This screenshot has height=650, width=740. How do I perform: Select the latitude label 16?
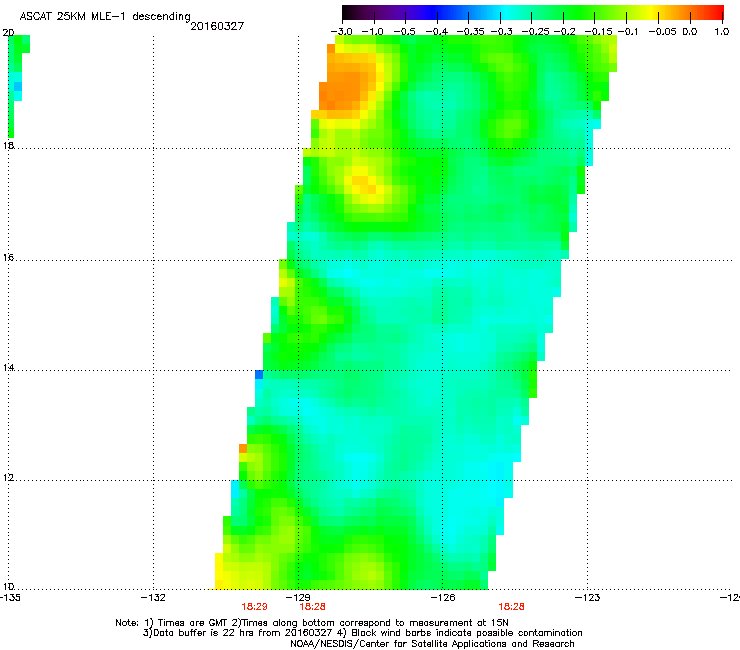point(8,258)
